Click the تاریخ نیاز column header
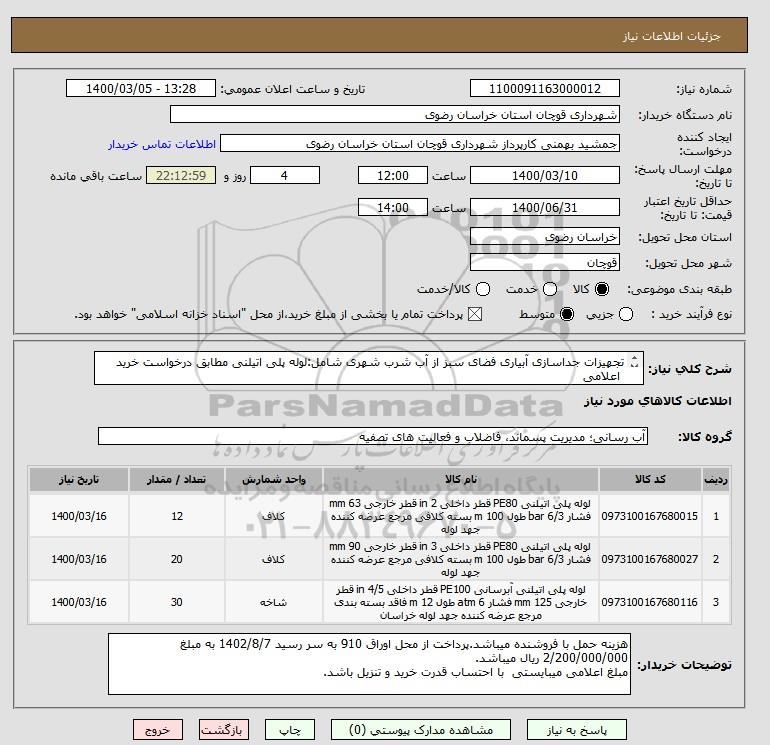 (79, 479)
